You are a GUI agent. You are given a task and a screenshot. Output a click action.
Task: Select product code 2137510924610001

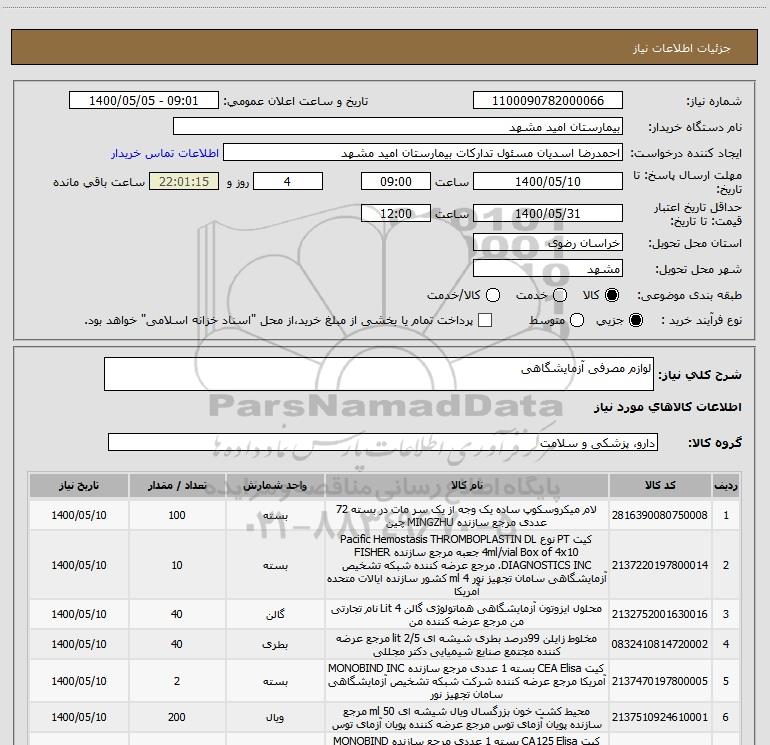(660, 717)
